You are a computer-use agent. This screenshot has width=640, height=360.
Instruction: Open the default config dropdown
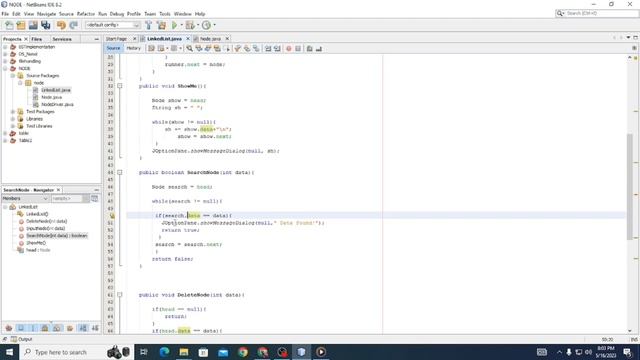tap(113, 25)
